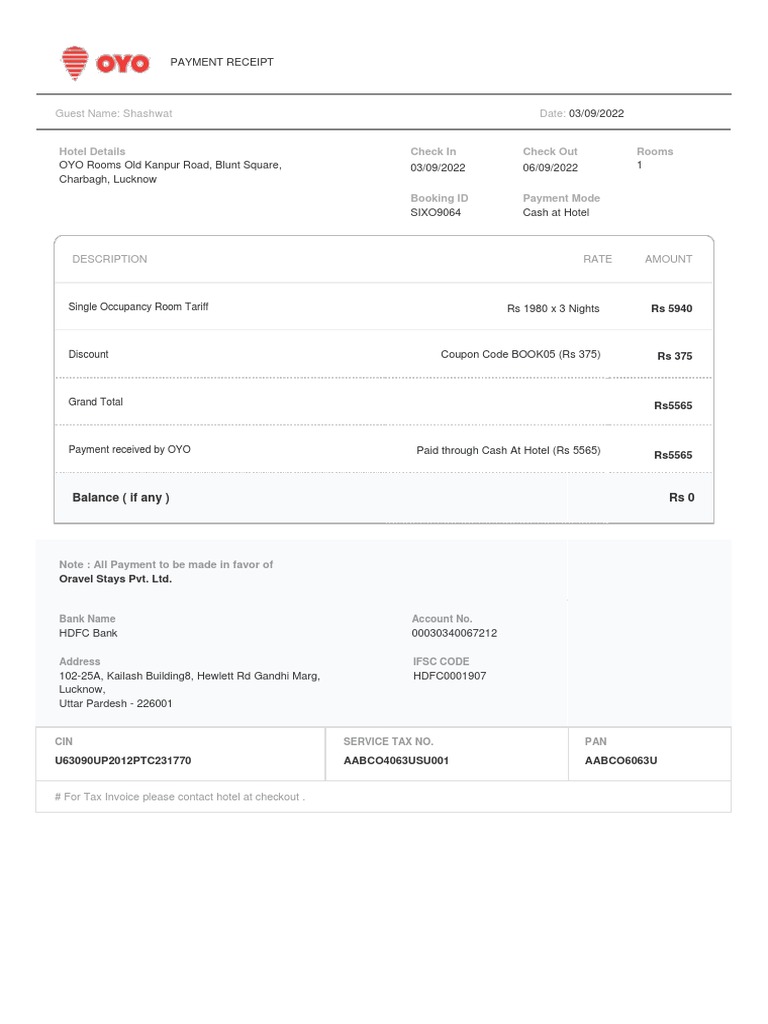Screen dimensions: 768x1024
Task: Click the DESCRIPTION column header
Action: click(x=110, y=259)
